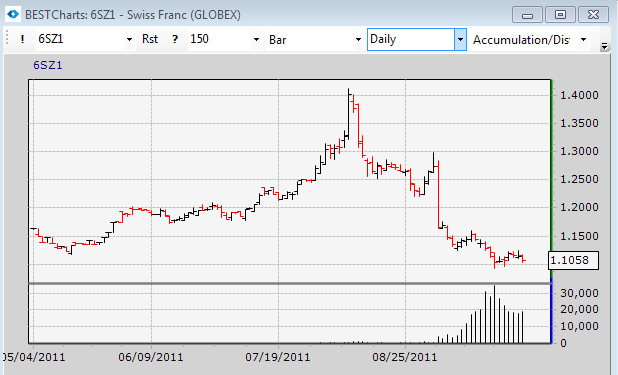
Task: Click the BESTCharts app icon in the title bar
Action: point(13,15)
